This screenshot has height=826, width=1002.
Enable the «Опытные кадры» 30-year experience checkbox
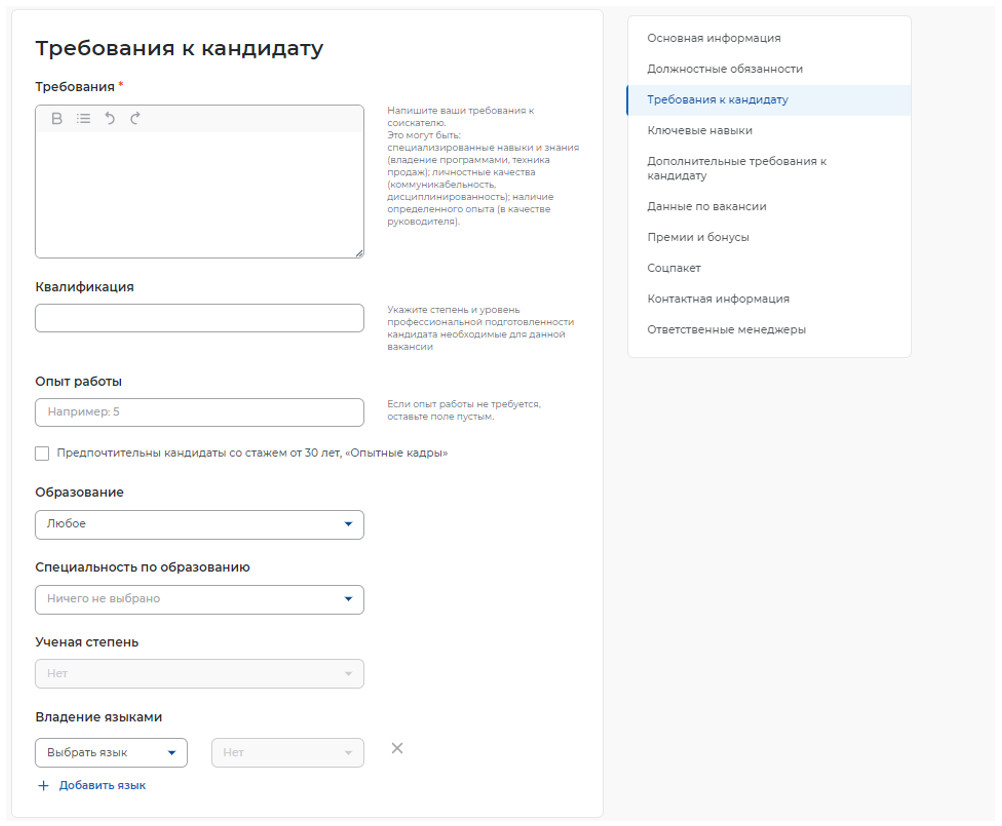[x=42, y=453]
